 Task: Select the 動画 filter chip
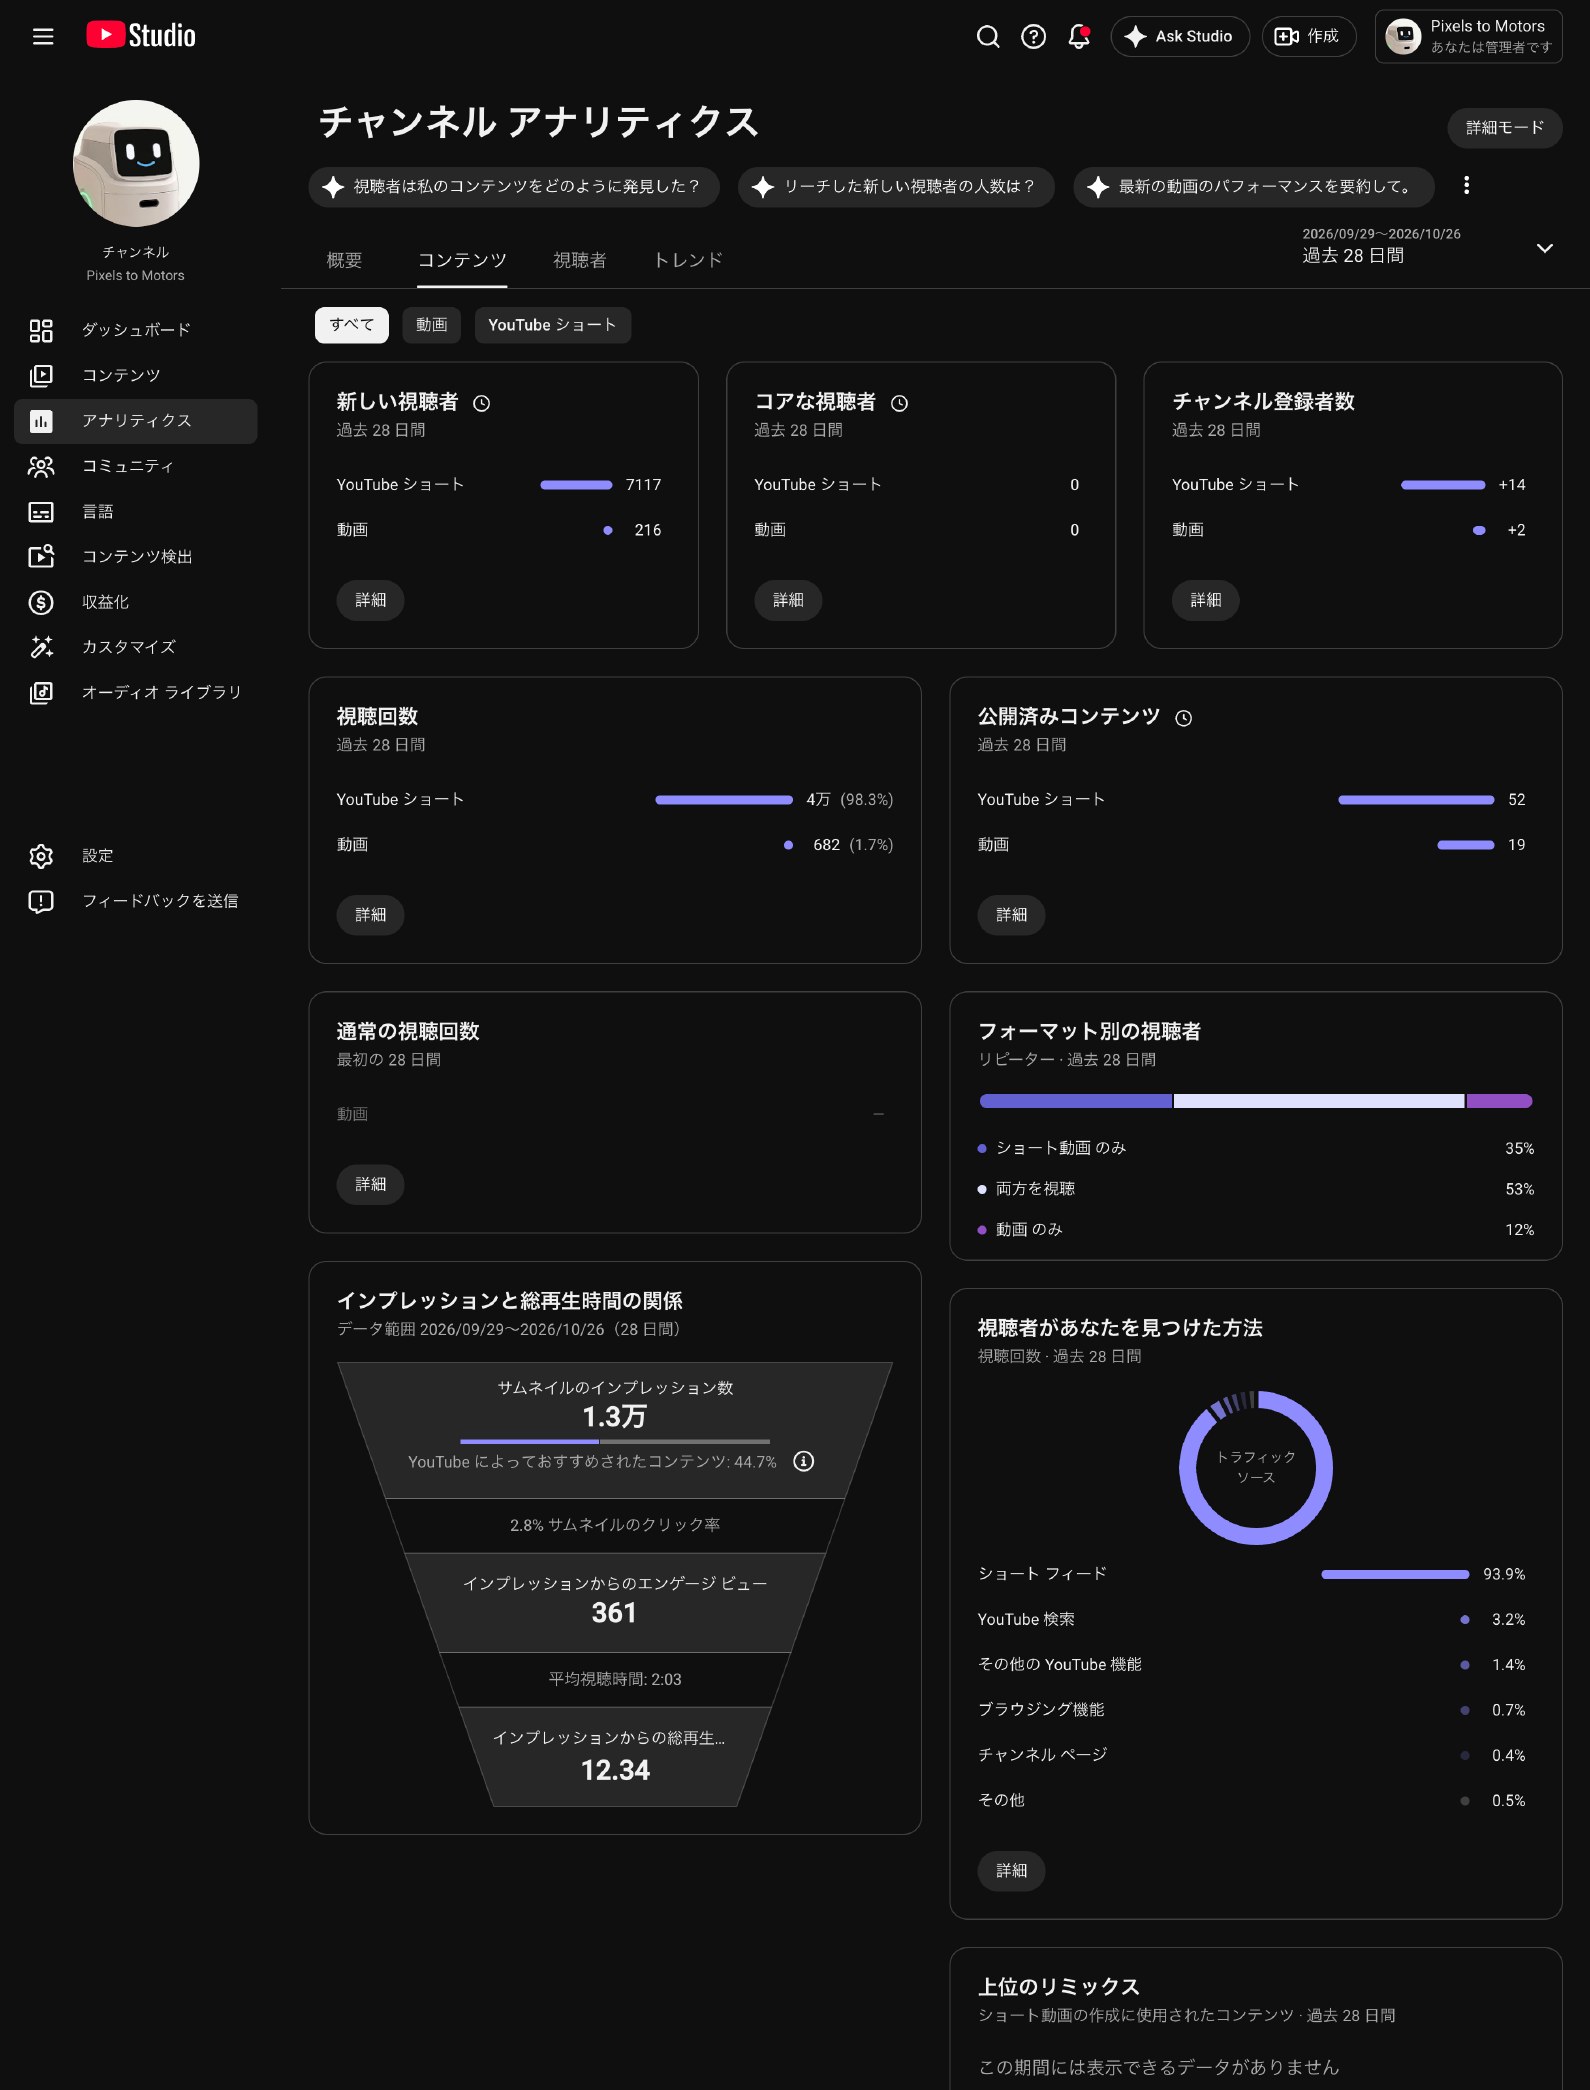pos(432,325)
